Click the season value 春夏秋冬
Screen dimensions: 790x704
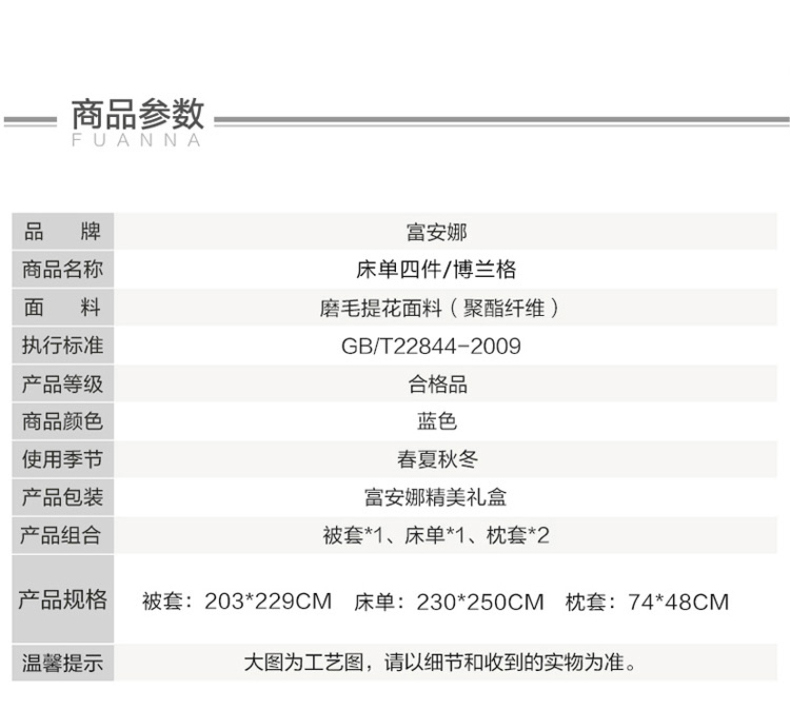pyautogui.click(x=437, y=460)
